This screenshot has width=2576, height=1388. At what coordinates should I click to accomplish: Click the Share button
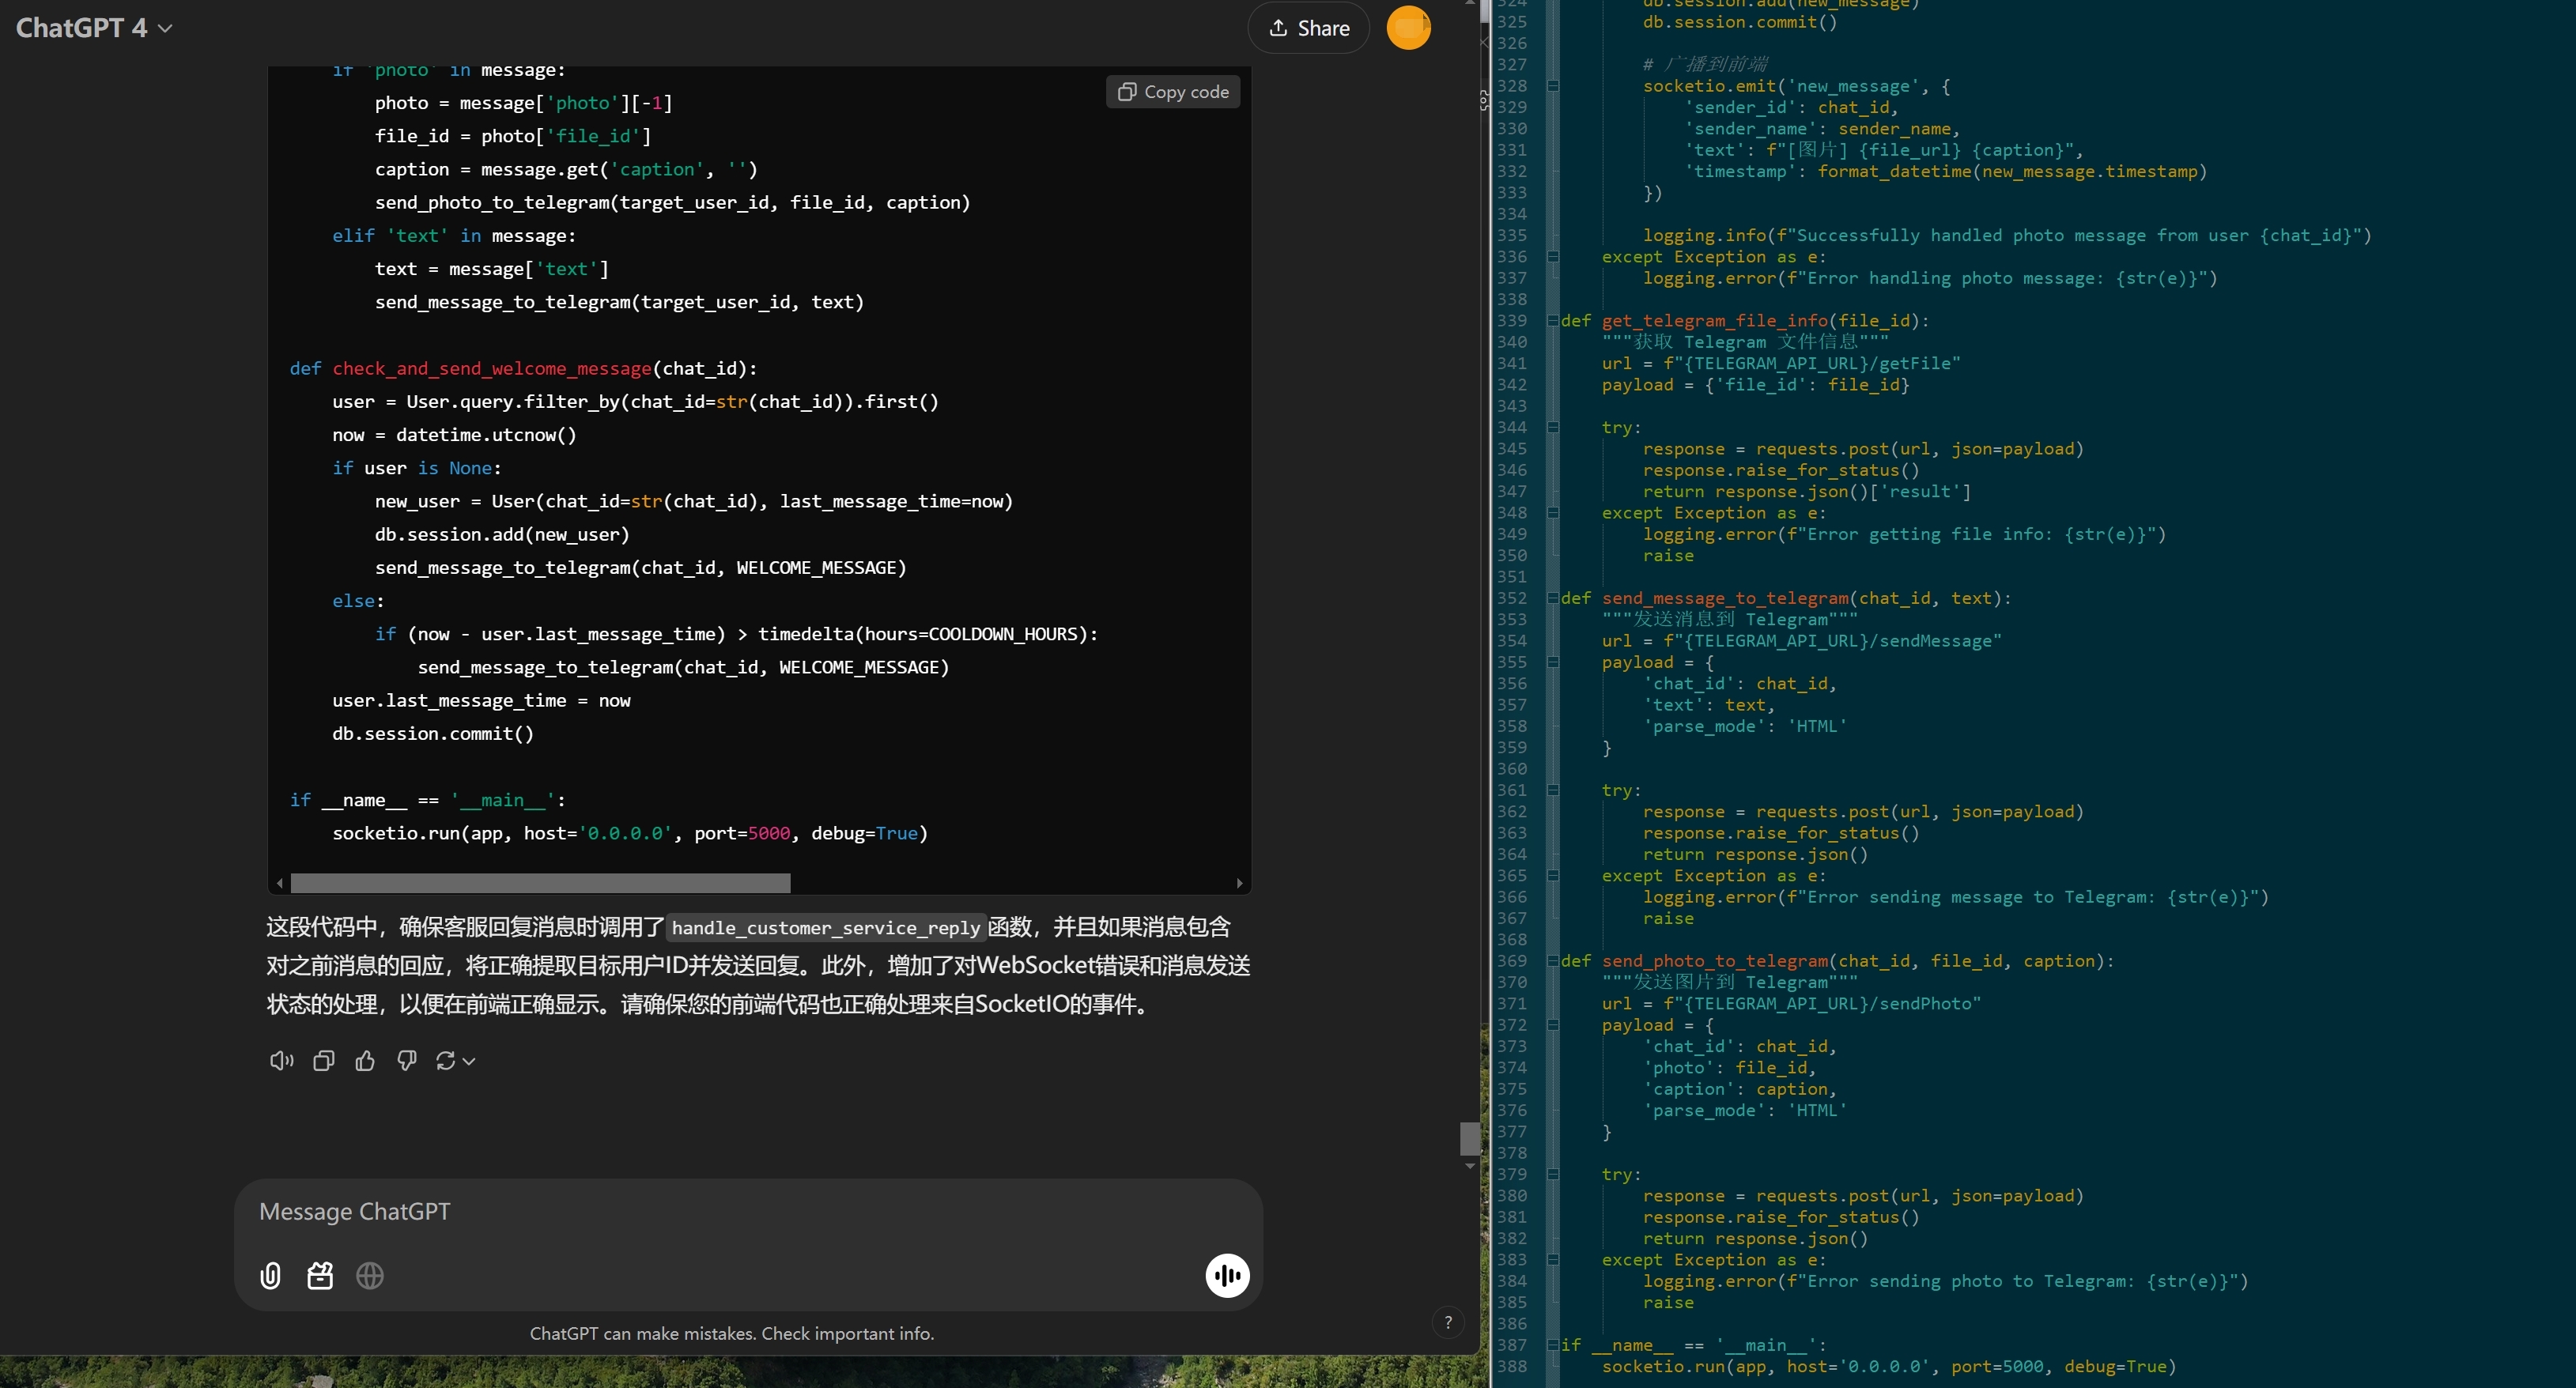coord(1308,28)
